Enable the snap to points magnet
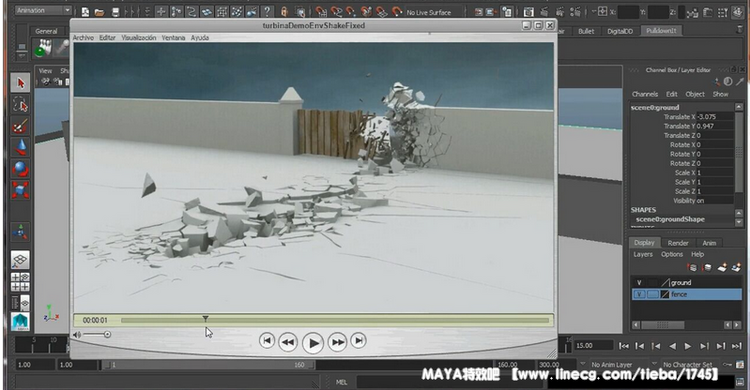This screenshot has height=390, width=750. pos(351,11)
